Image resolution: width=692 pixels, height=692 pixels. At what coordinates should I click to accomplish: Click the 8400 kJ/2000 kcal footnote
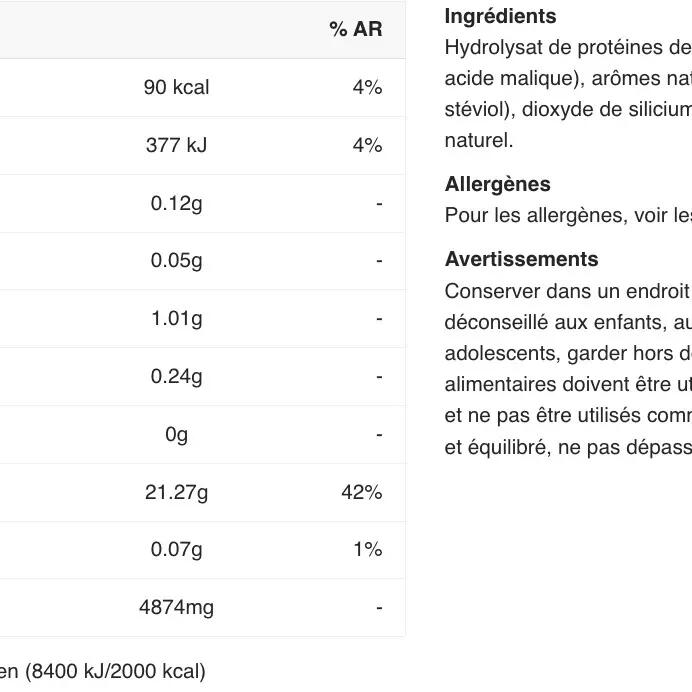(116, 671)
